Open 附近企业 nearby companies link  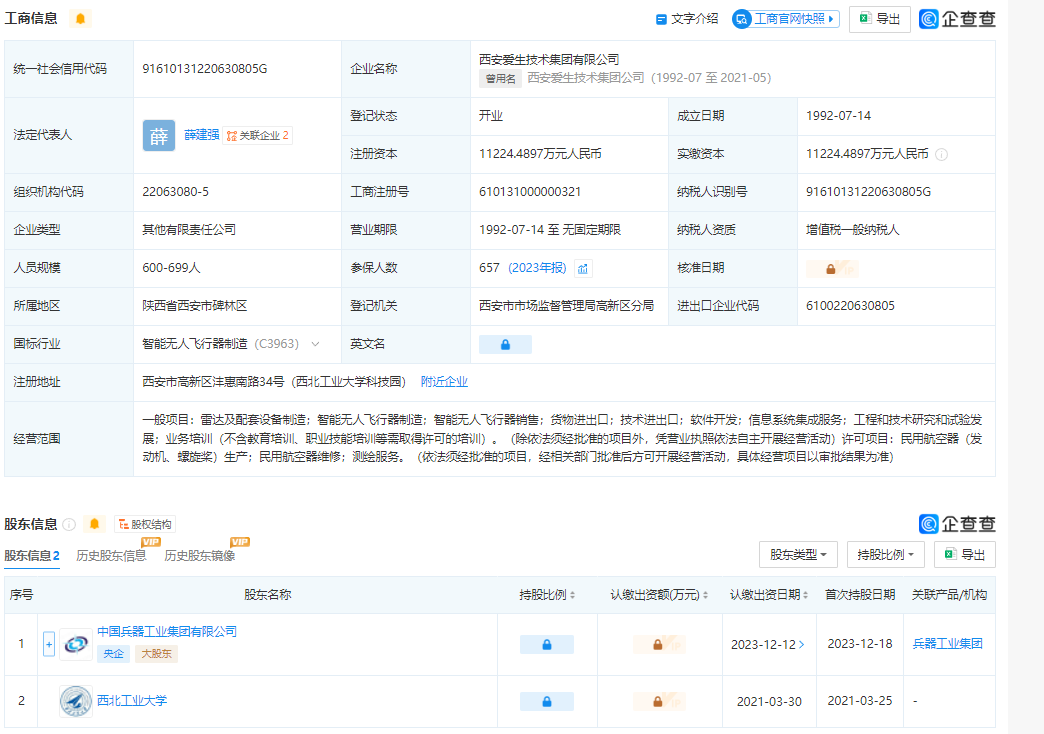coord(444,382)
